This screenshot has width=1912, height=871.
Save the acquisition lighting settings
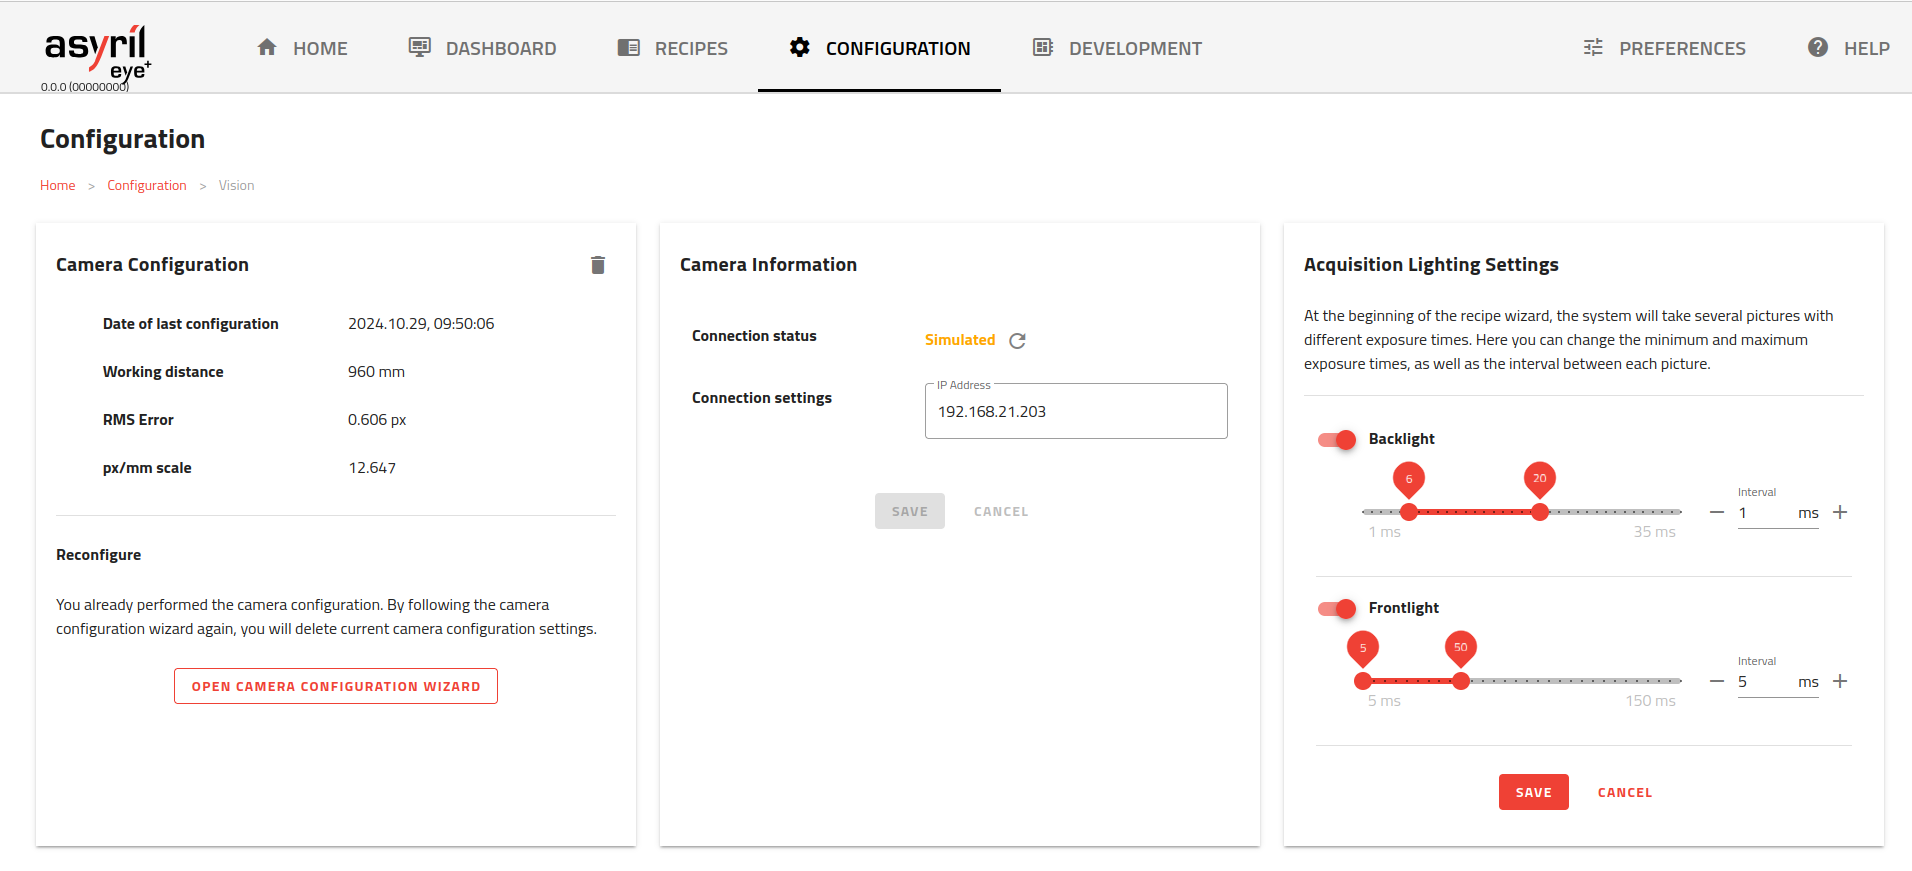[1533, 792]
